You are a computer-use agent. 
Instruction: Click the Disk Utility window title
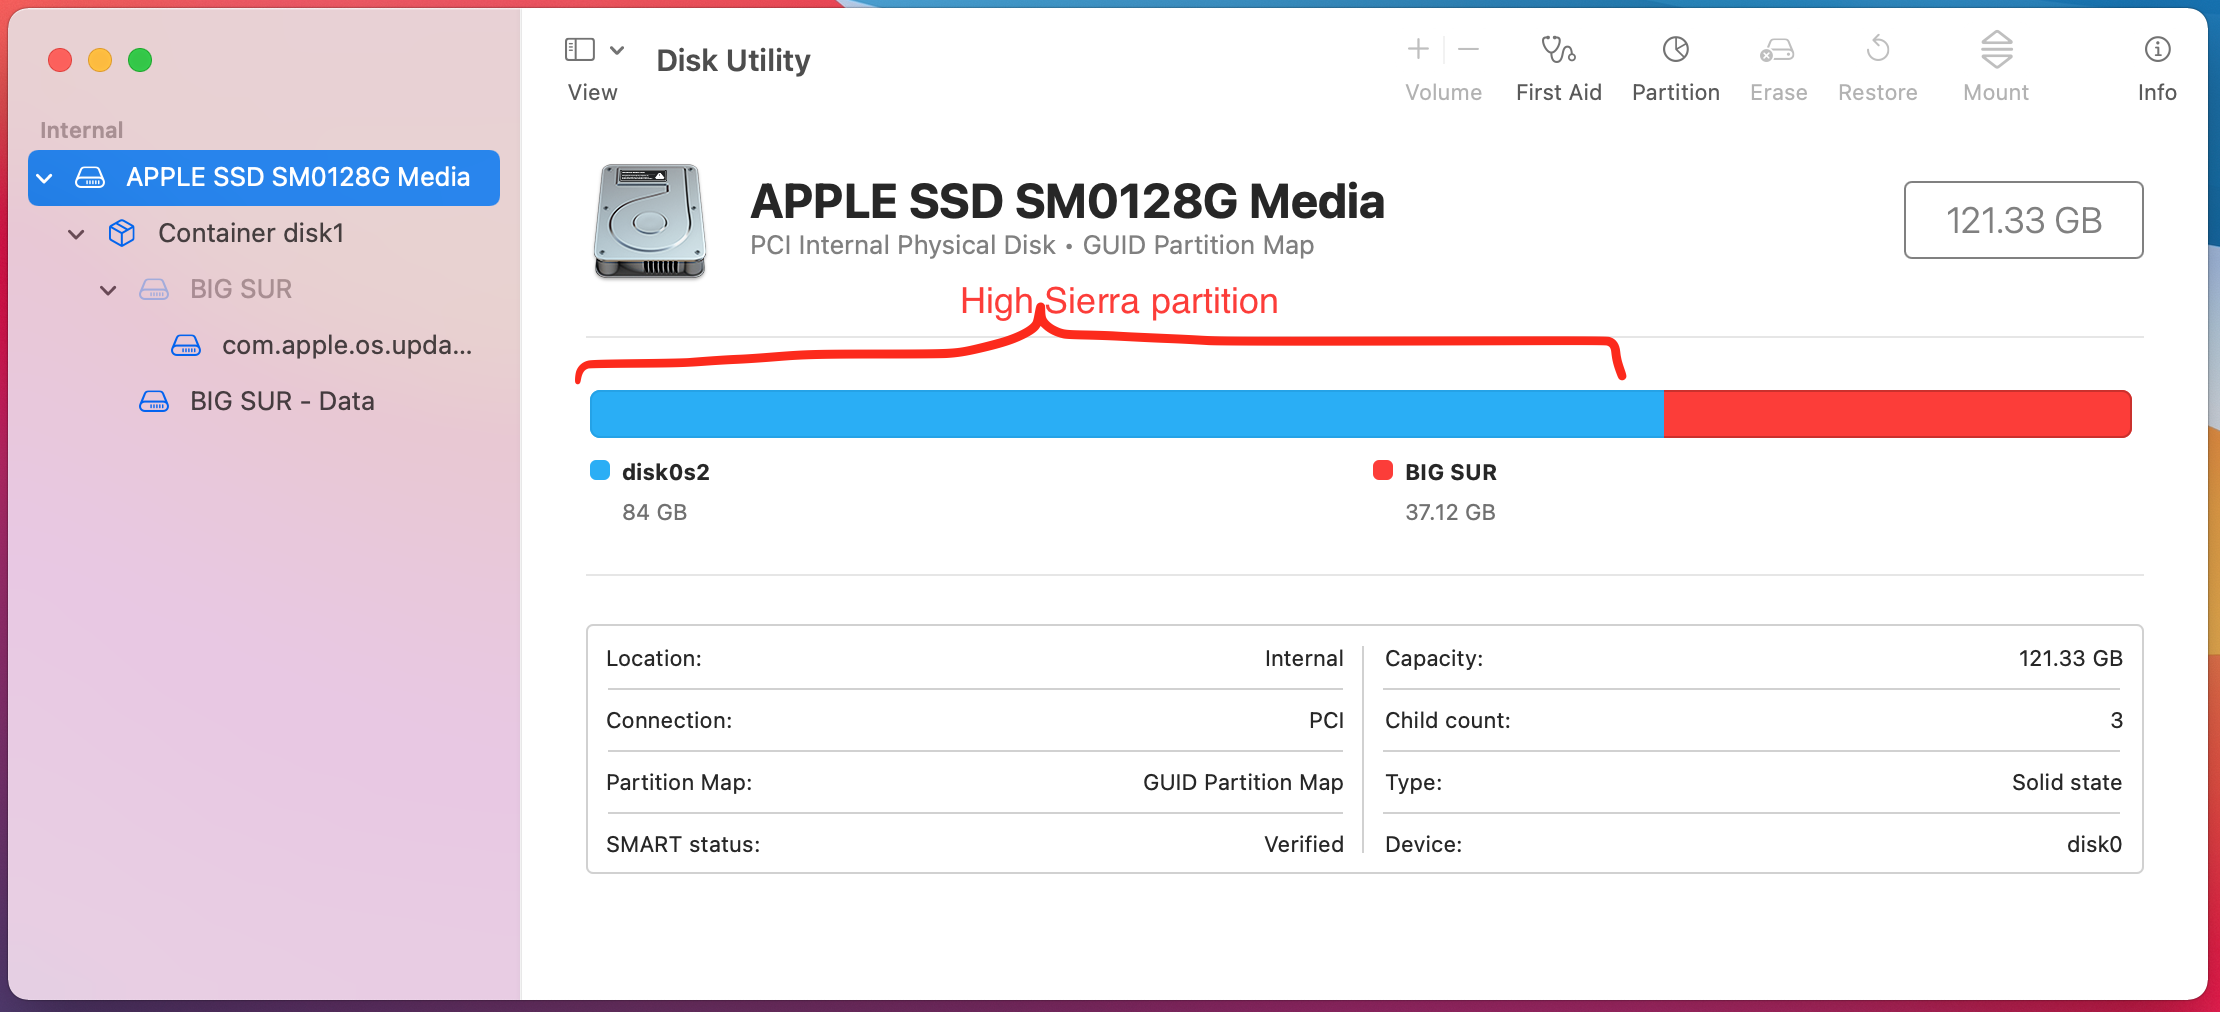click(734, 60)
